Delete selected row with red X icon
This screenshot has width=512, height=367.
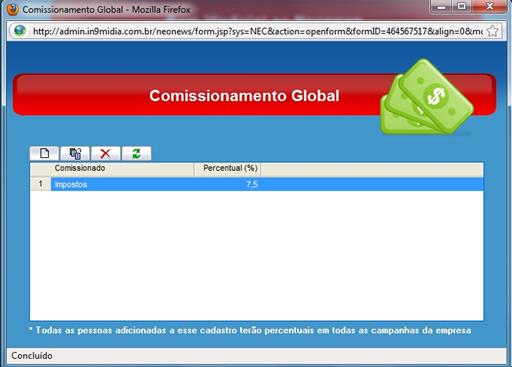point(106,153)
